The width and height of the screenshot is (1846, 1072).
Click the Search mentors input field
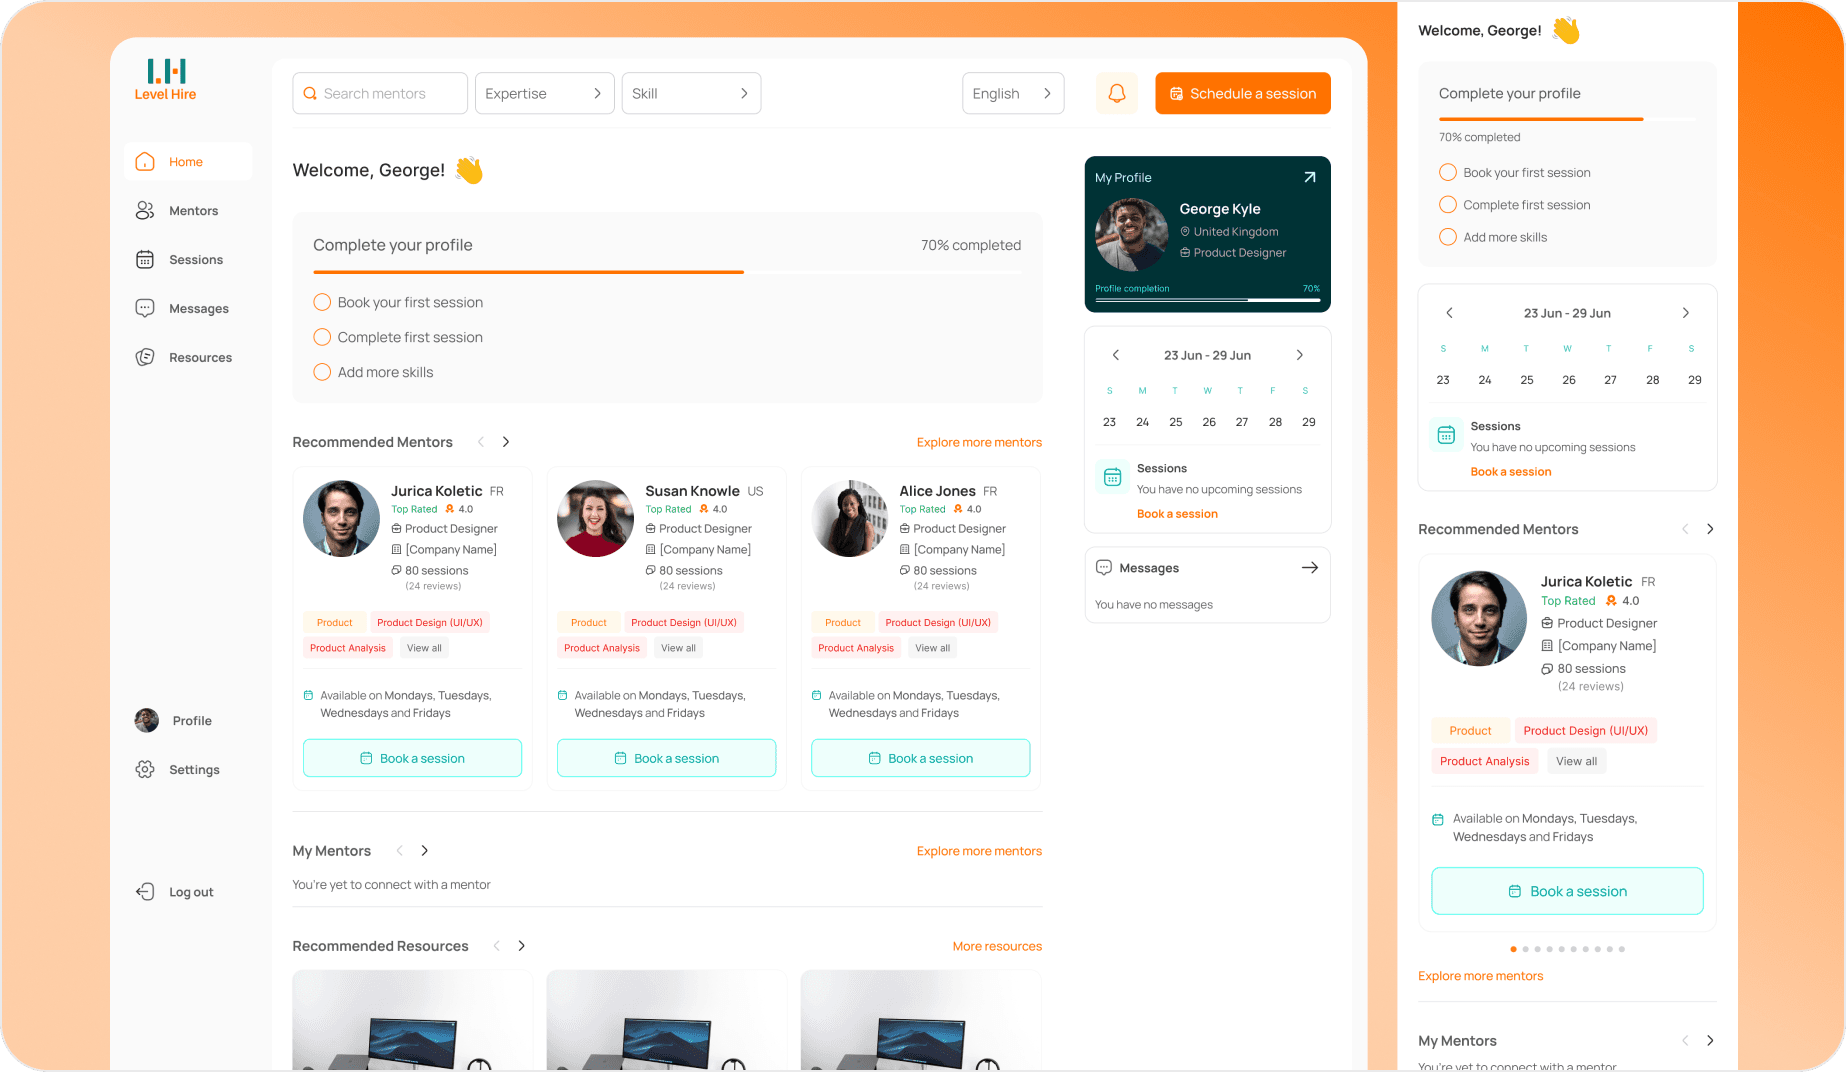tap(380, 93)
